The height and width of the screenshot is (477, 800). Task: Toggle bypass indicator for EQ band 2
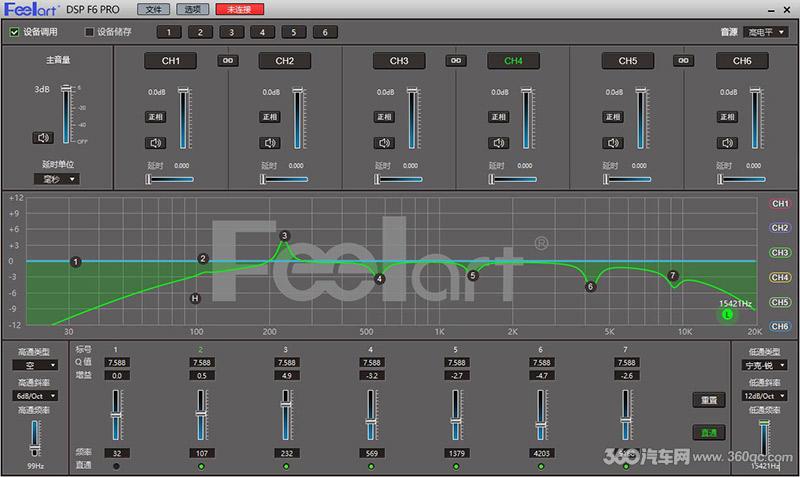tap(201, 466)
